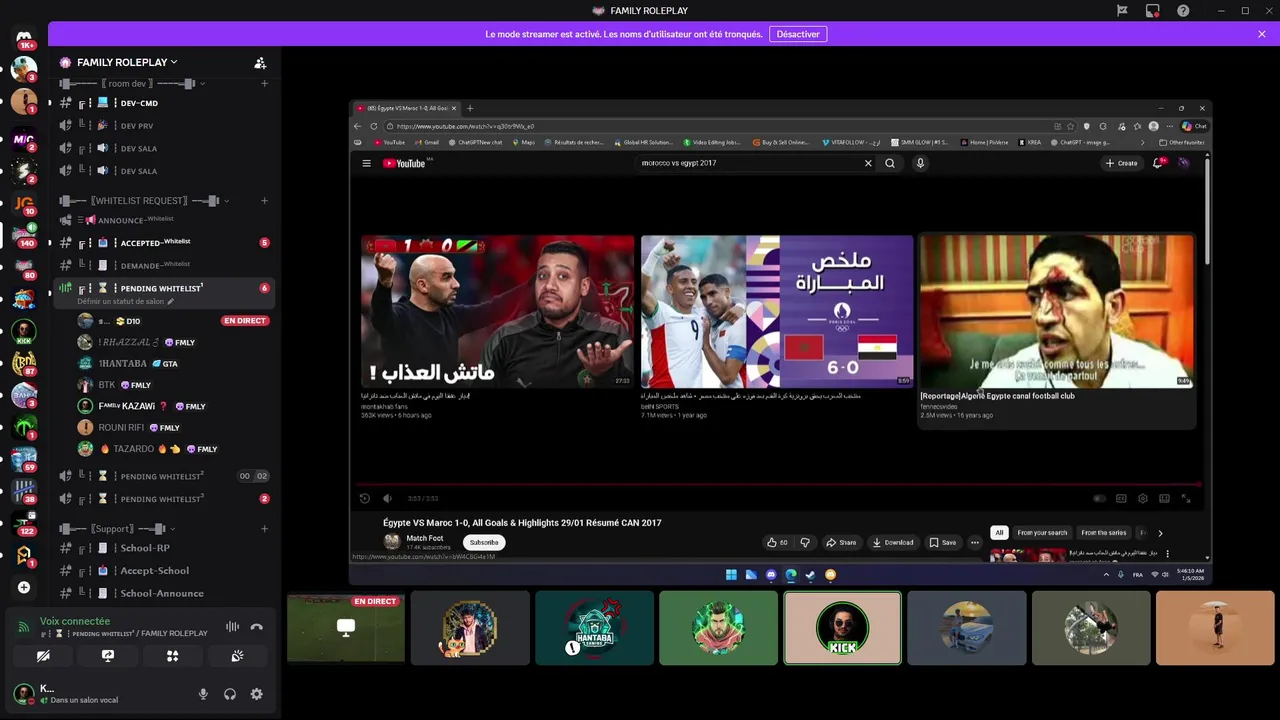The width and height of the screenshot is (1280, 720).
Task: Click the video Share button
Action: pyautogui.click(x=841, y=542)
